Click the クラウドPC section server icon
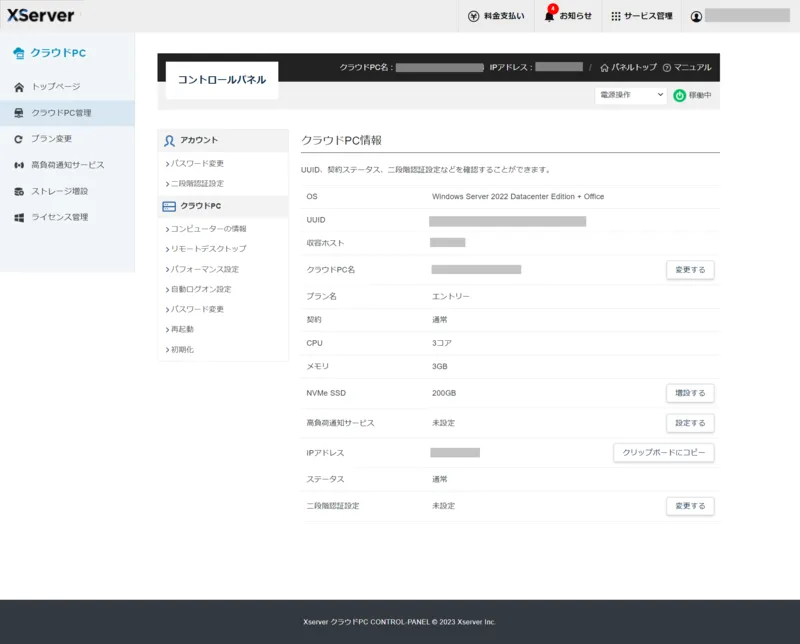Viewport: 800px width, 644px height. (169, 206)
